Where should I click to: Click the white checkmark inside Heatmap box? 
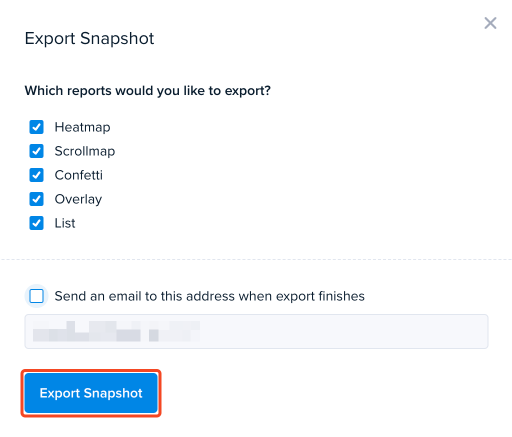click(x=36, y=127)
